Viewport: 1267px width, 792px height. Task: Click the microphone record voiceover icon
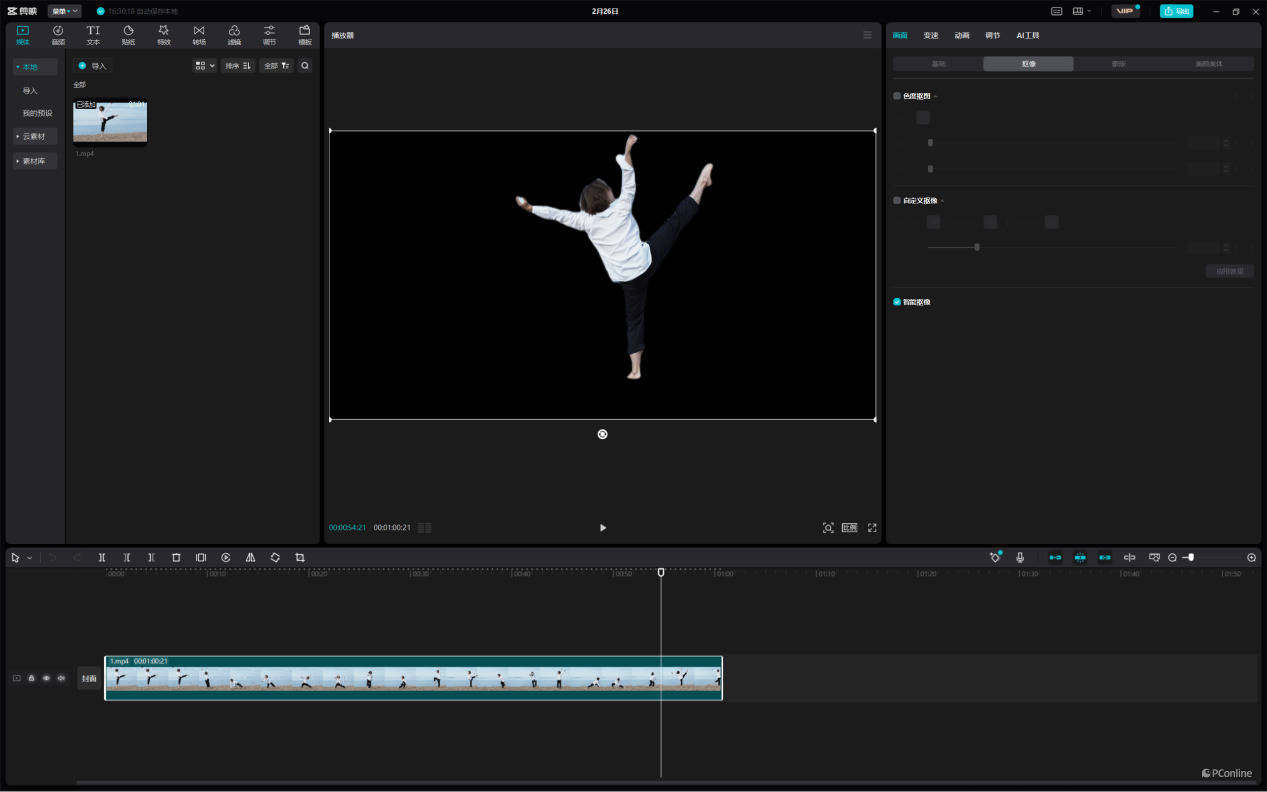1020,558
